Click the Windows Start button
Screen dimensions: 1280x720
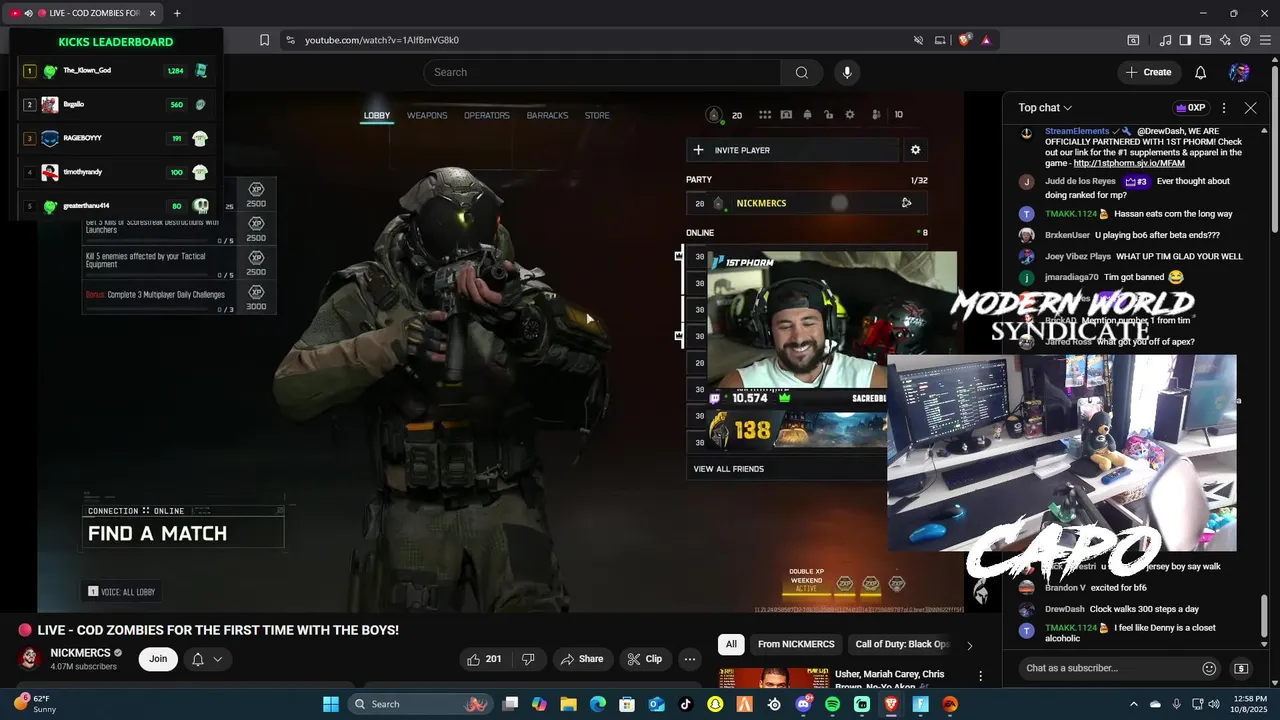coord(331,704)
